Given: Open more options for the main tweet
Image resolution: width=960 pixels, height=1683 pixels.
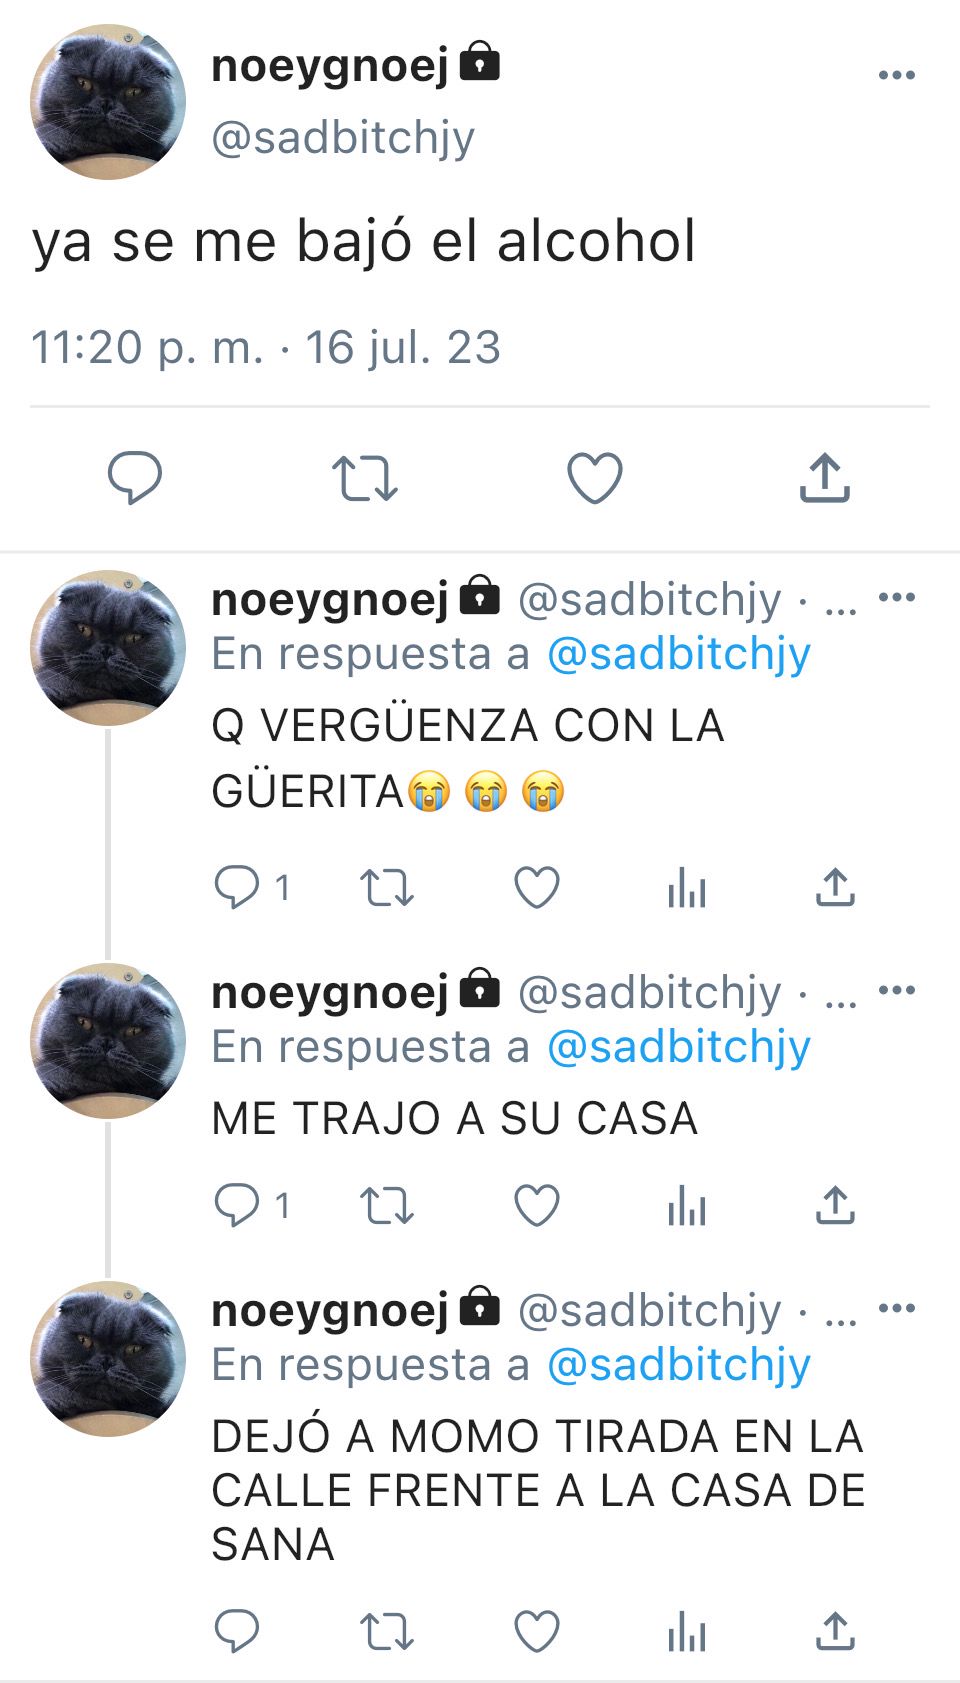Looking at the screenshot, I should coord(897,75).
